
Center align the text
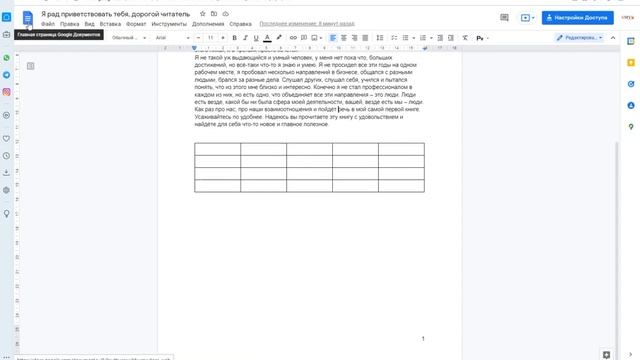(344, 38)
